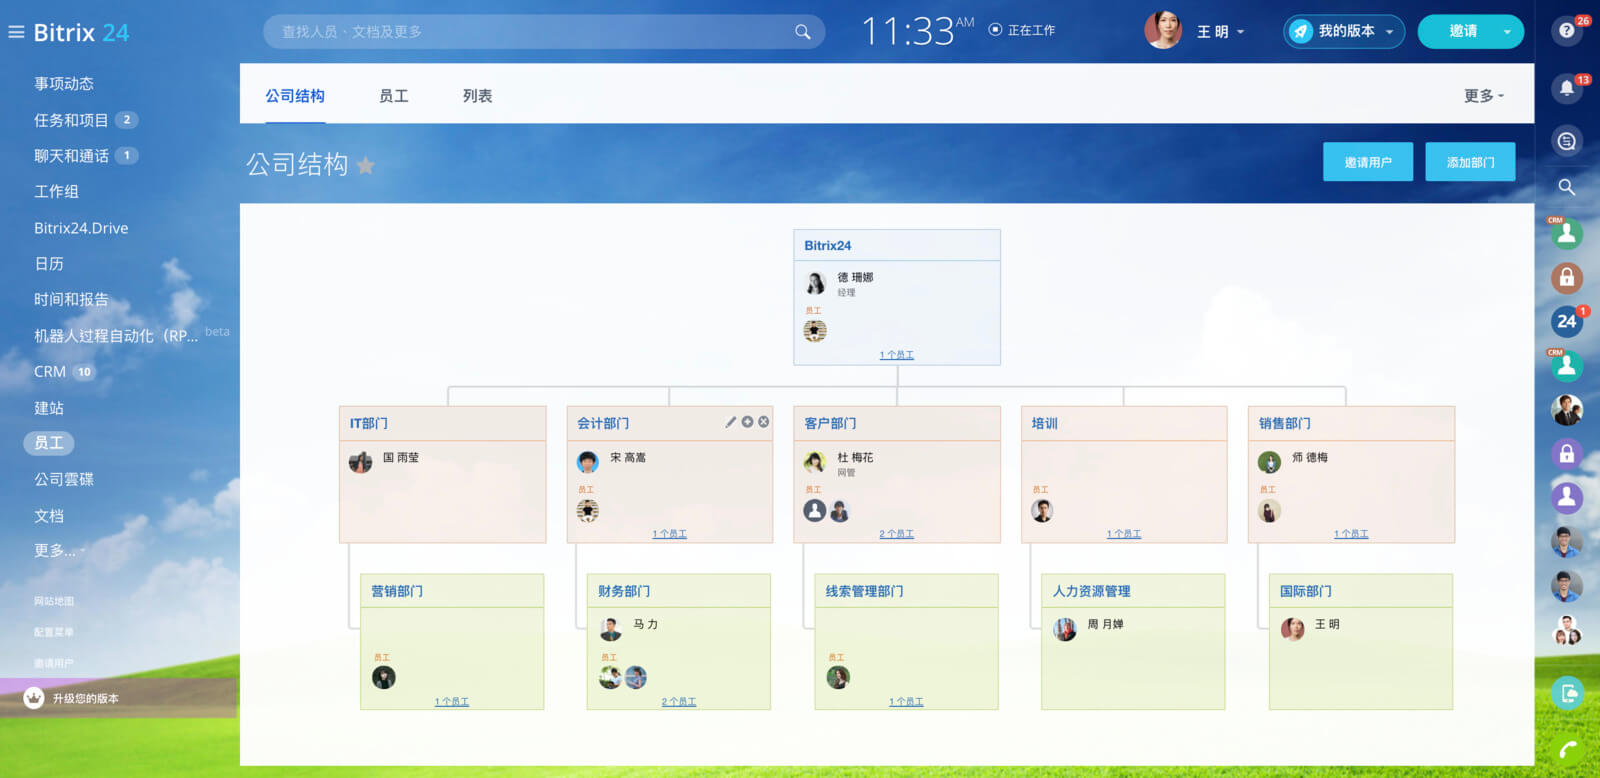Click 周 月婵 avatar in 人力资源管理
The height and width of the screenshot is (778, 1600).
click(x=1065, y=629)
